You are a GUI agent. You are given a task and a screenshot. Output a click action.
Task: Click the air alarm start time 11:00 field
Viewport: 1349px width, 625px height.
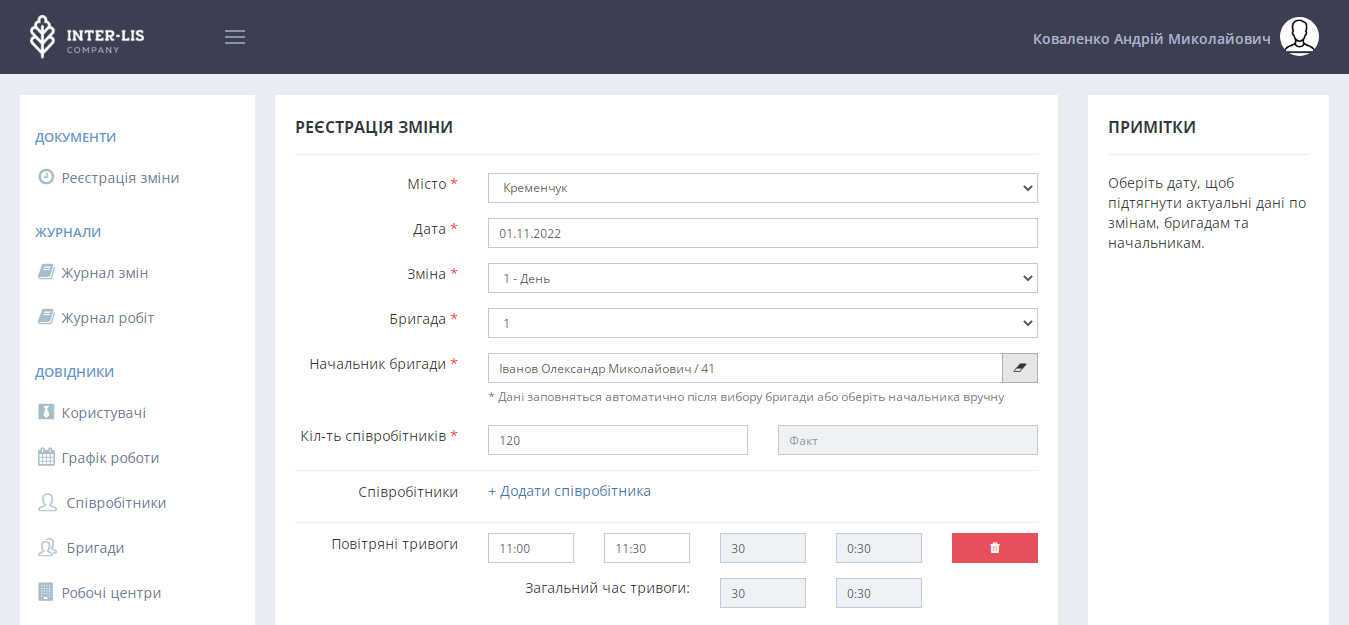(x=530, y=548)
